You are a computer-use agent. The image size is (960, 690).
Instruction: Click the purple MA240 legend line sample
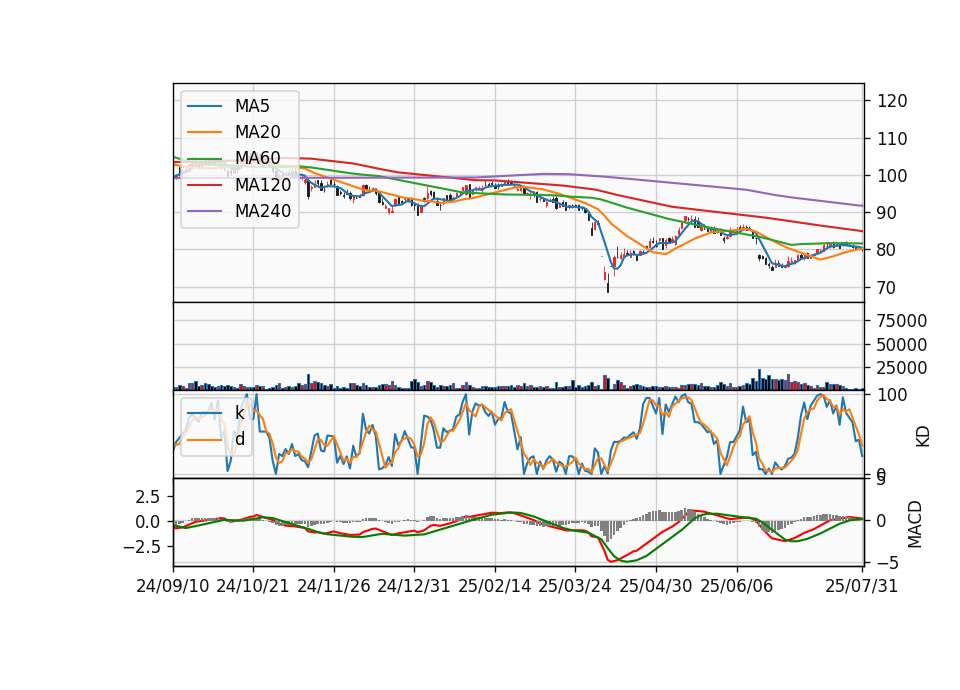click(205, 211)
